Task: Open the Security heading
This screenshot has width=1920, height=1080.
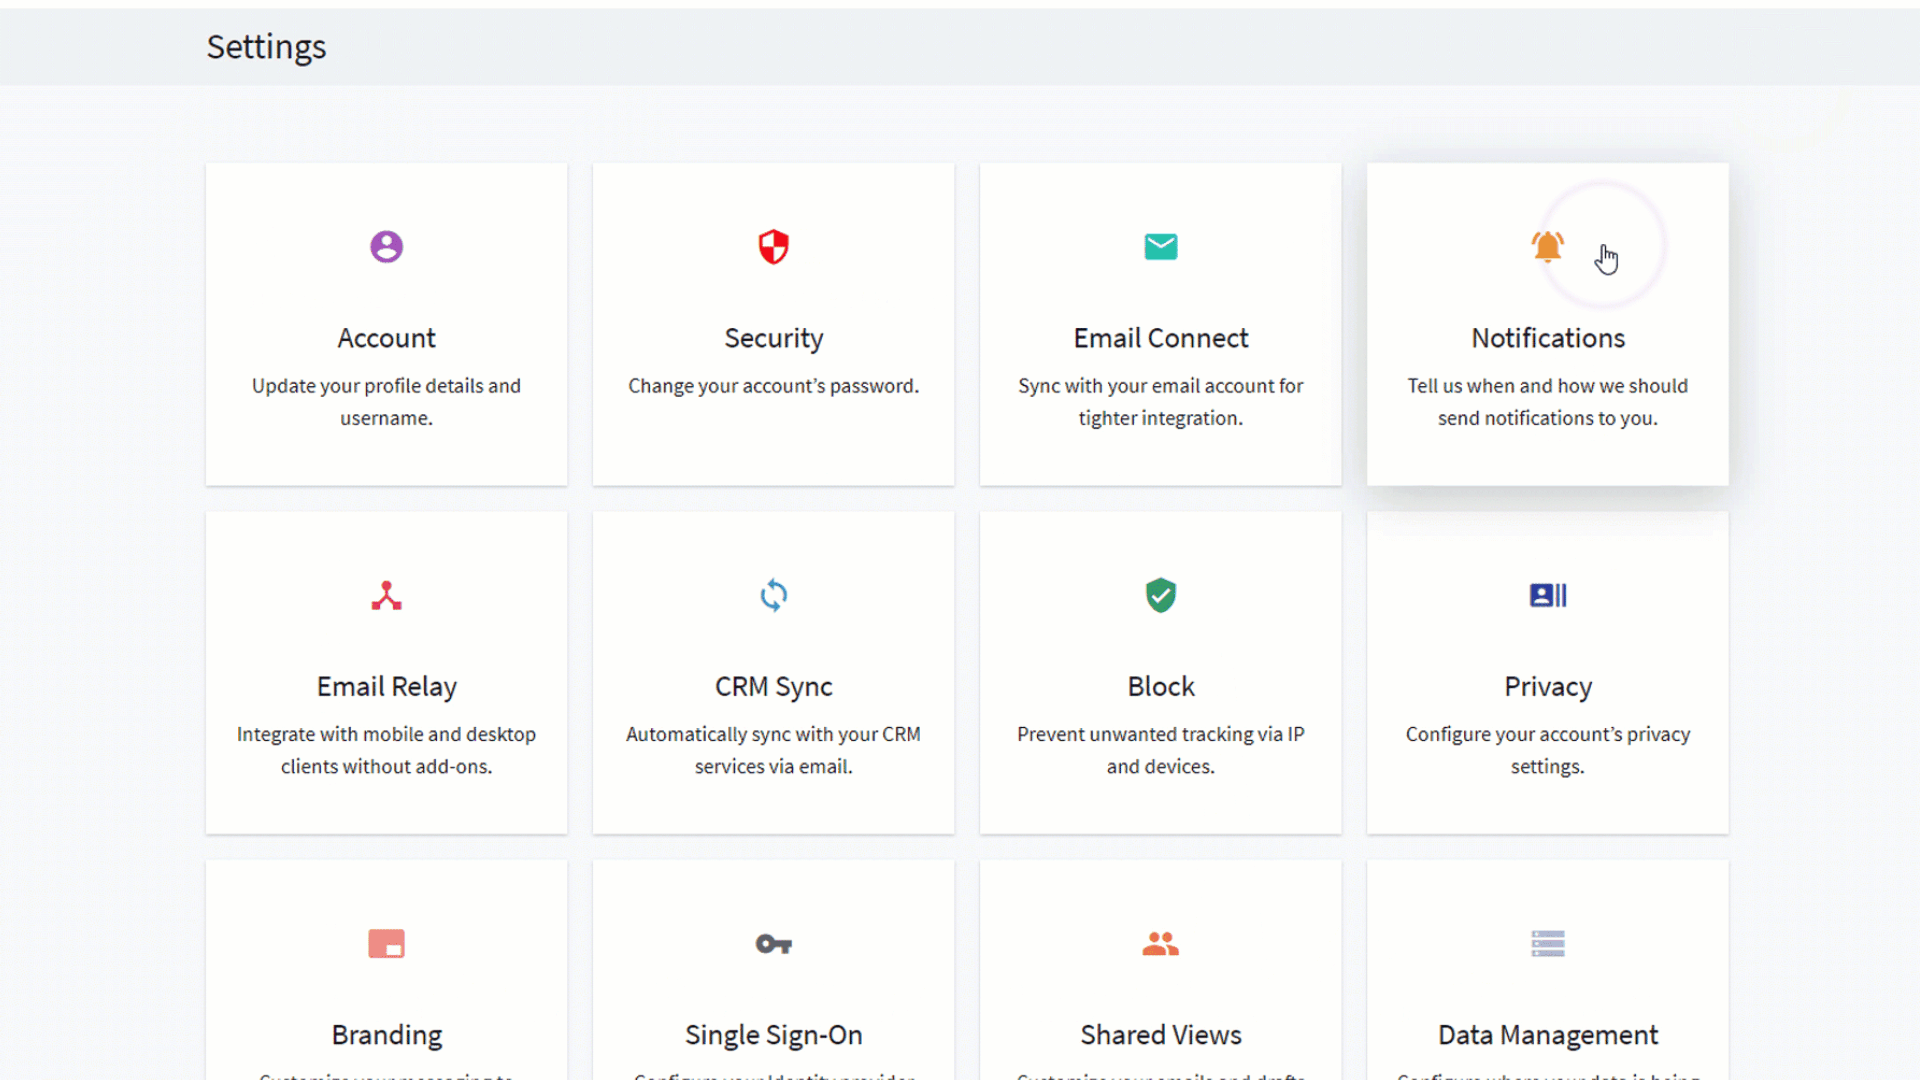Action: (773, 339)
